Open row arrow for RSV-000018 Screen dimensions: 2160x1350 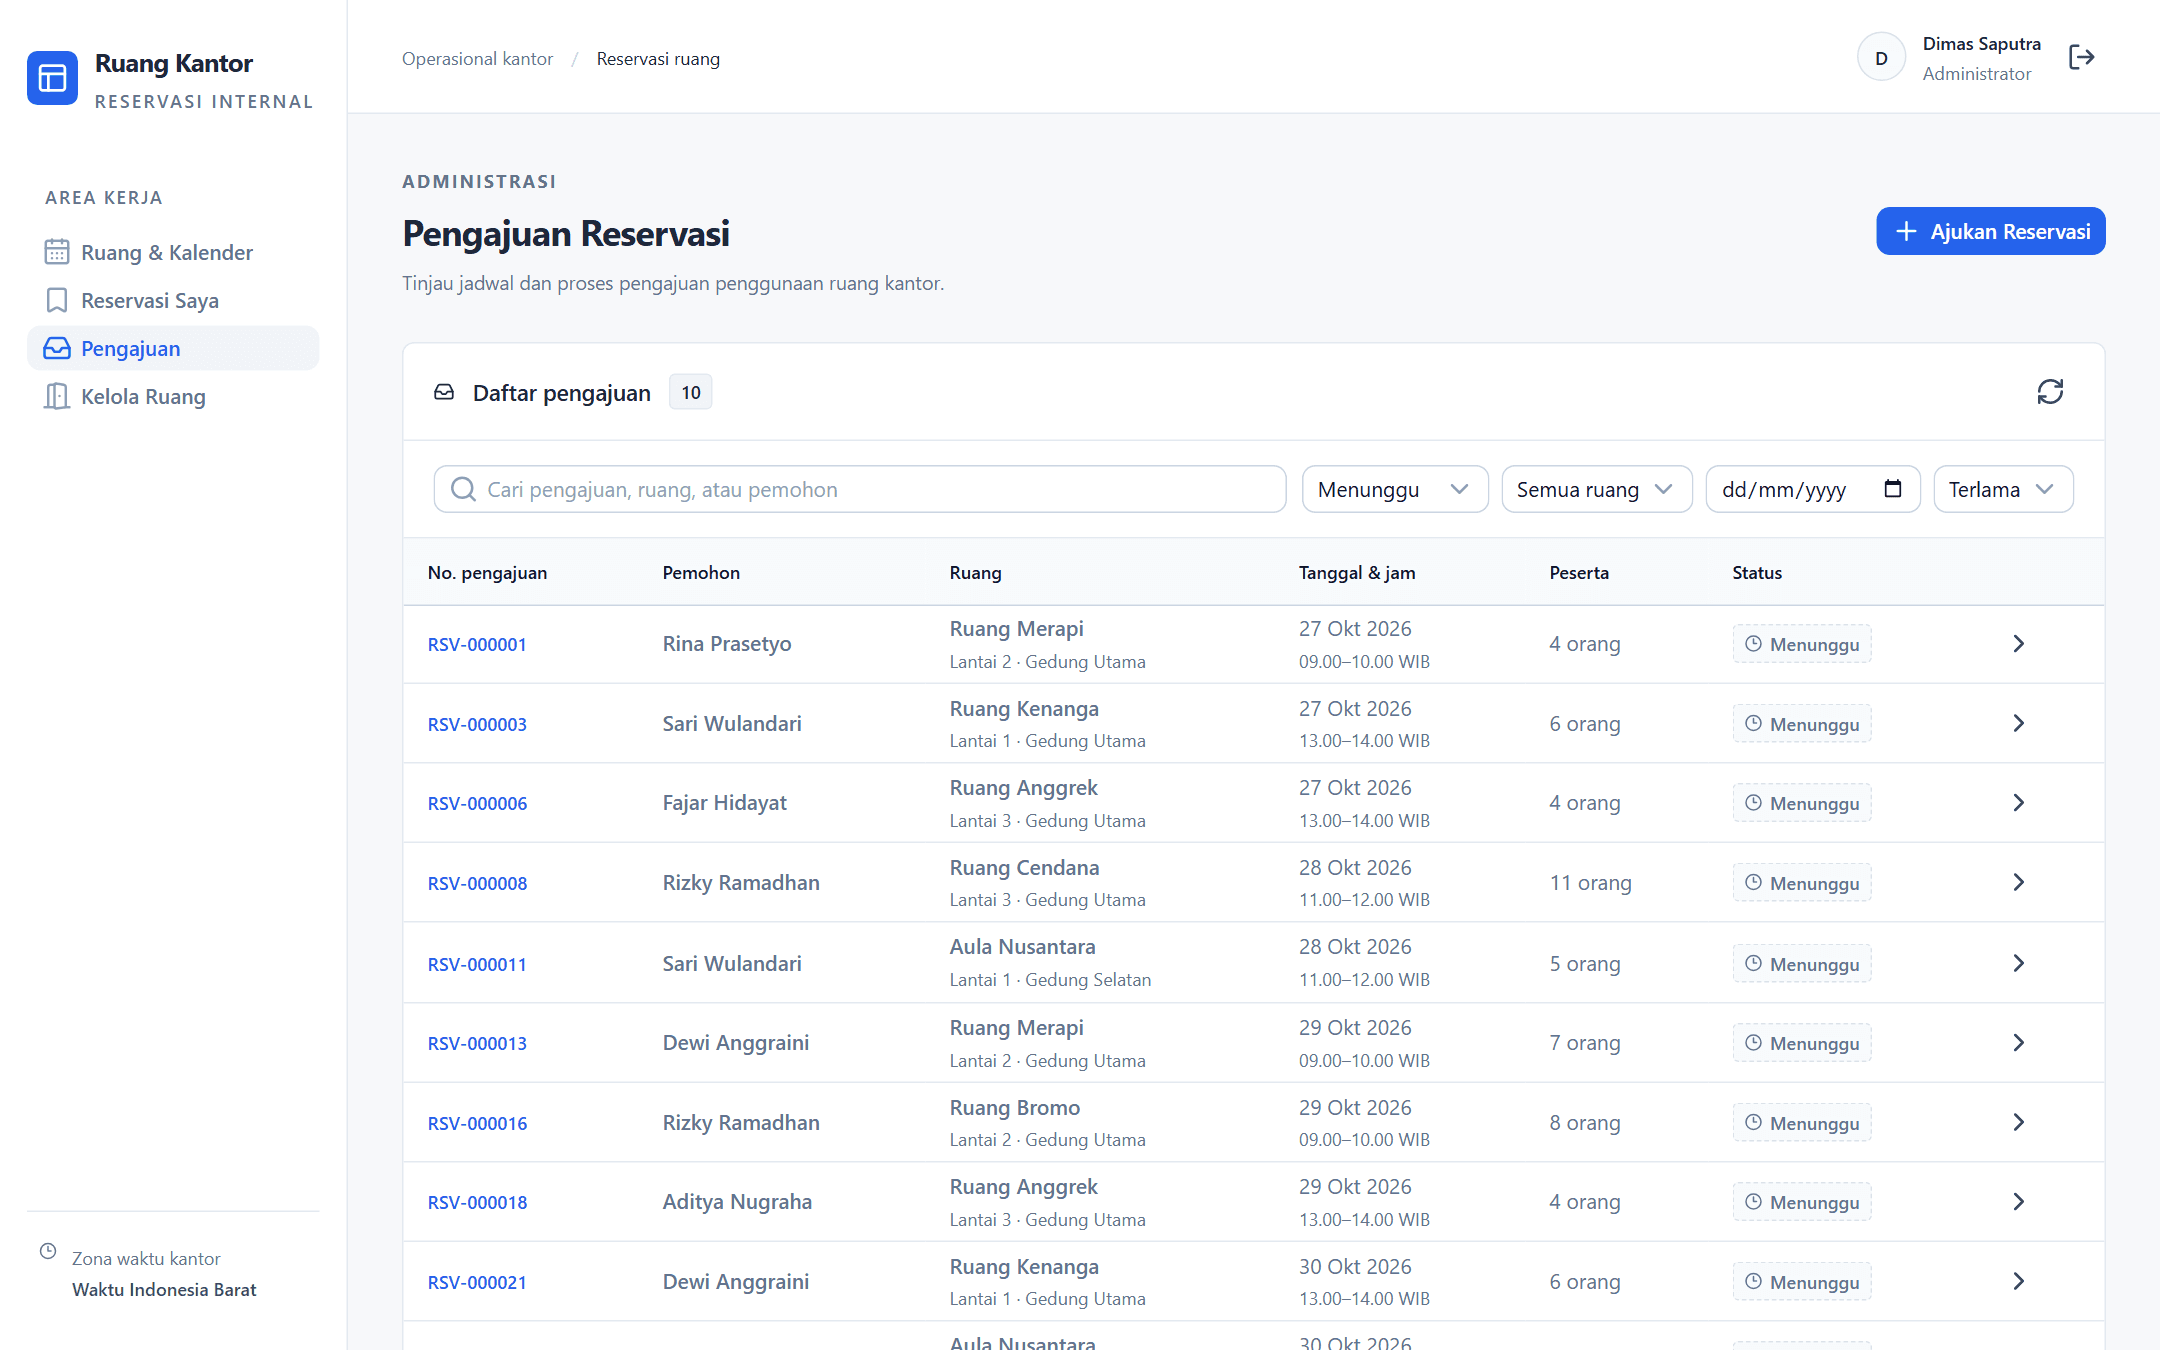pos(2018,1202)
